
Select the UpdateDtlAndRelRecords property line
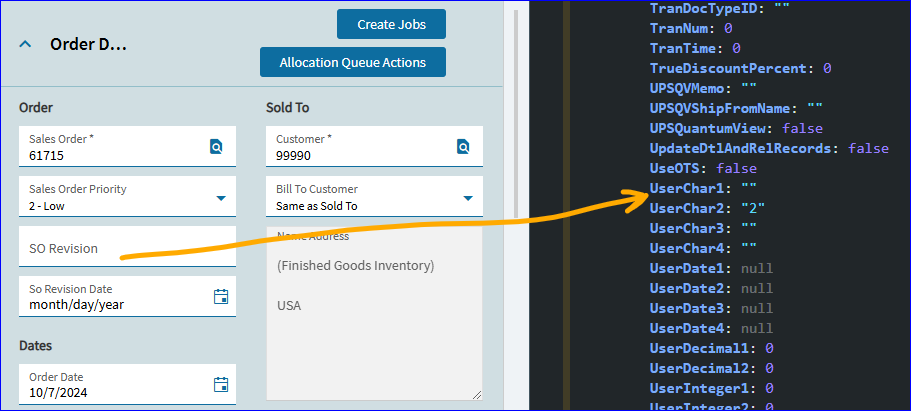(769, 148)
